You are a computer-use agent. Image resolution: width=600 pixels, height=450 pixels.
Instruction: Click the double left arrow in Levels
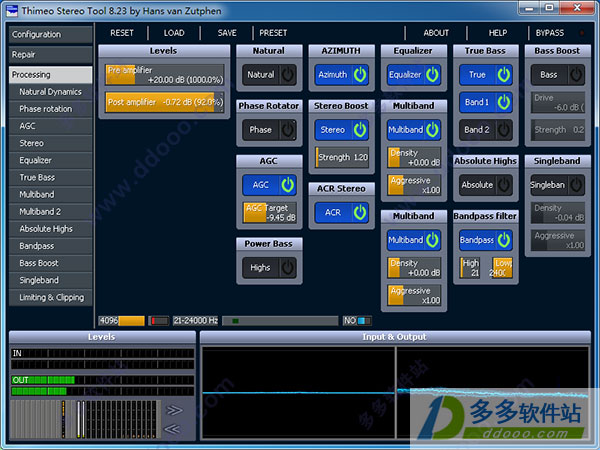click(x=172, y=429)
